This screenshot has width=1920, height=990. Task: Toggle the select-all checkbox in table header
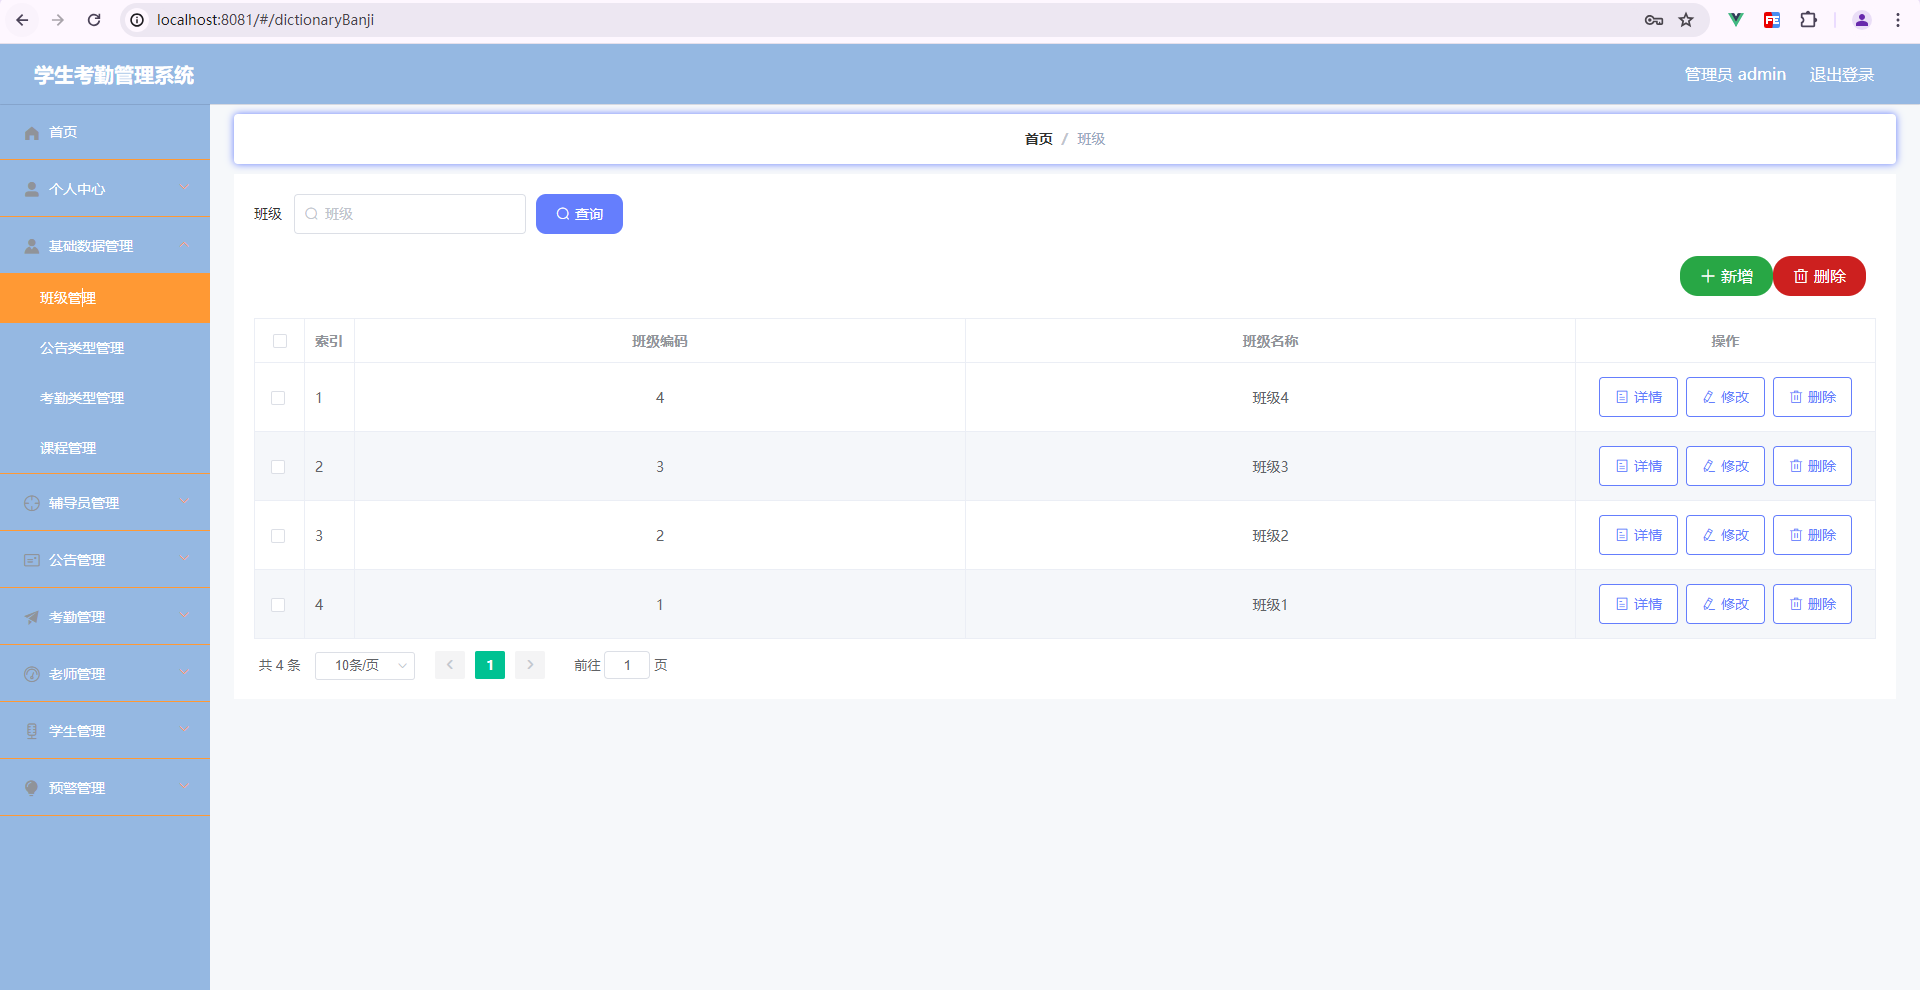tap(280, 341)
